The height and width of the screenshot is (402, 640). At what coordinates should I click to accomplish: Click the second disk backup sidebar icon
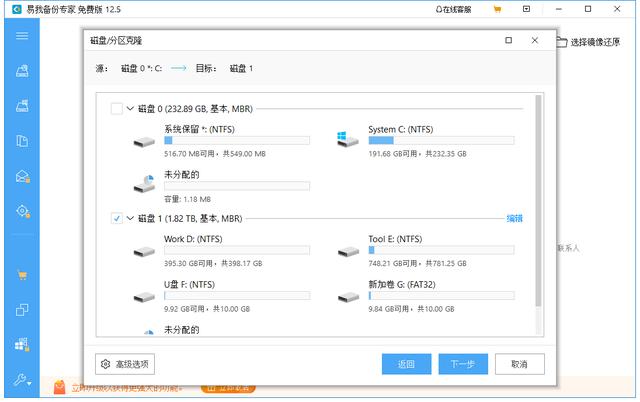pos(22,106)
